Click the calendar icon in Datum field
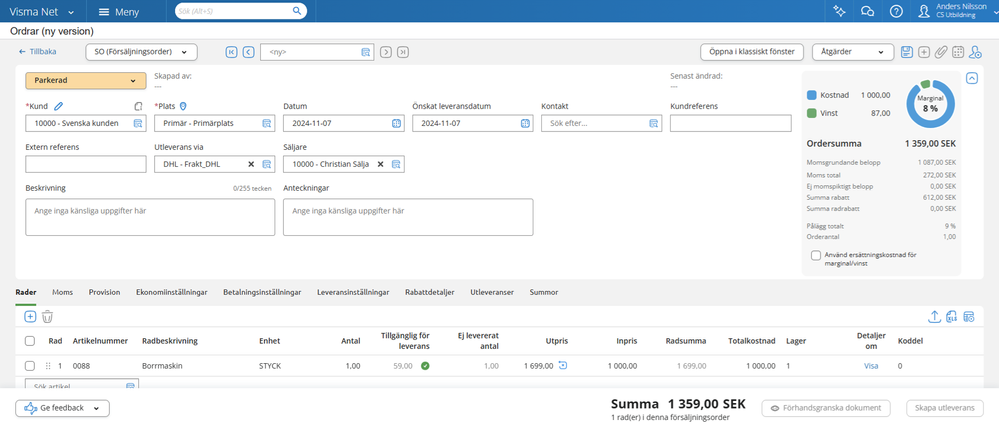The height and width of the screenshot is (427, 999). point(396,124)
